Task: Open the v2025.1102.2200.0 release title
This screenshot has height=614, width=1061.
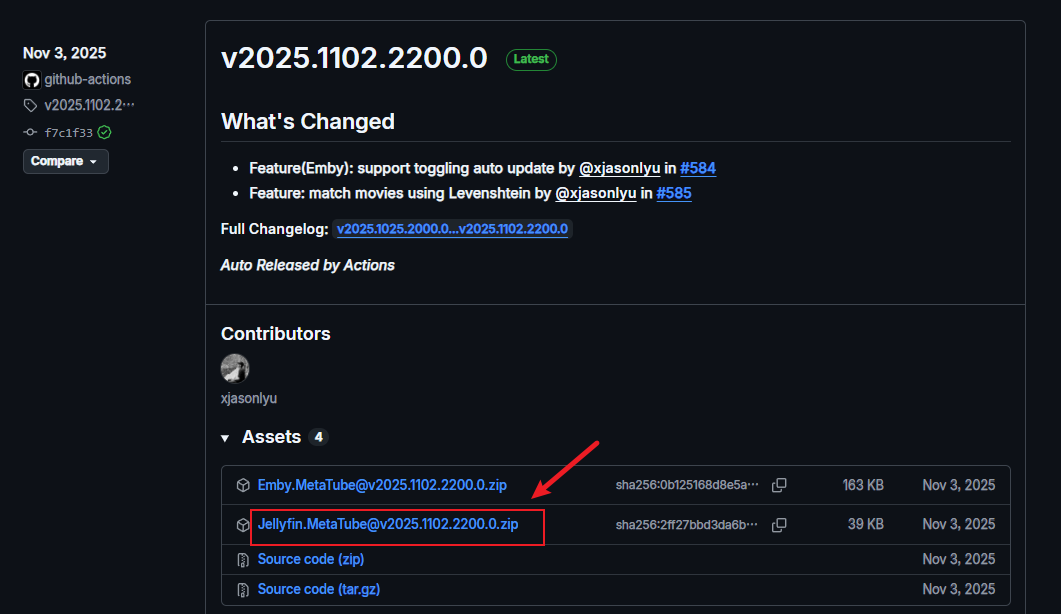Action: [354, 58]
